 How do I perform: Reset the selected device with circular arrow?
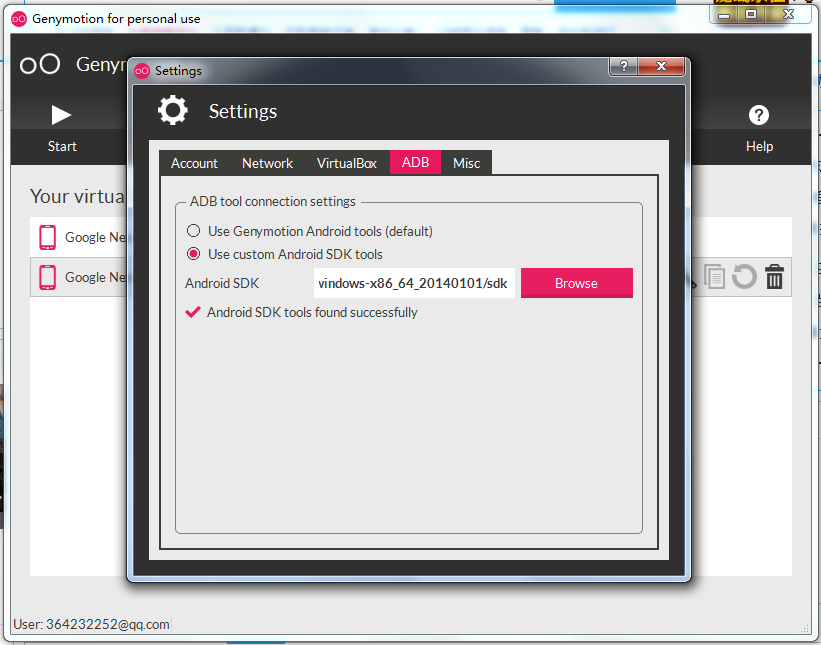tap(744, 276)
